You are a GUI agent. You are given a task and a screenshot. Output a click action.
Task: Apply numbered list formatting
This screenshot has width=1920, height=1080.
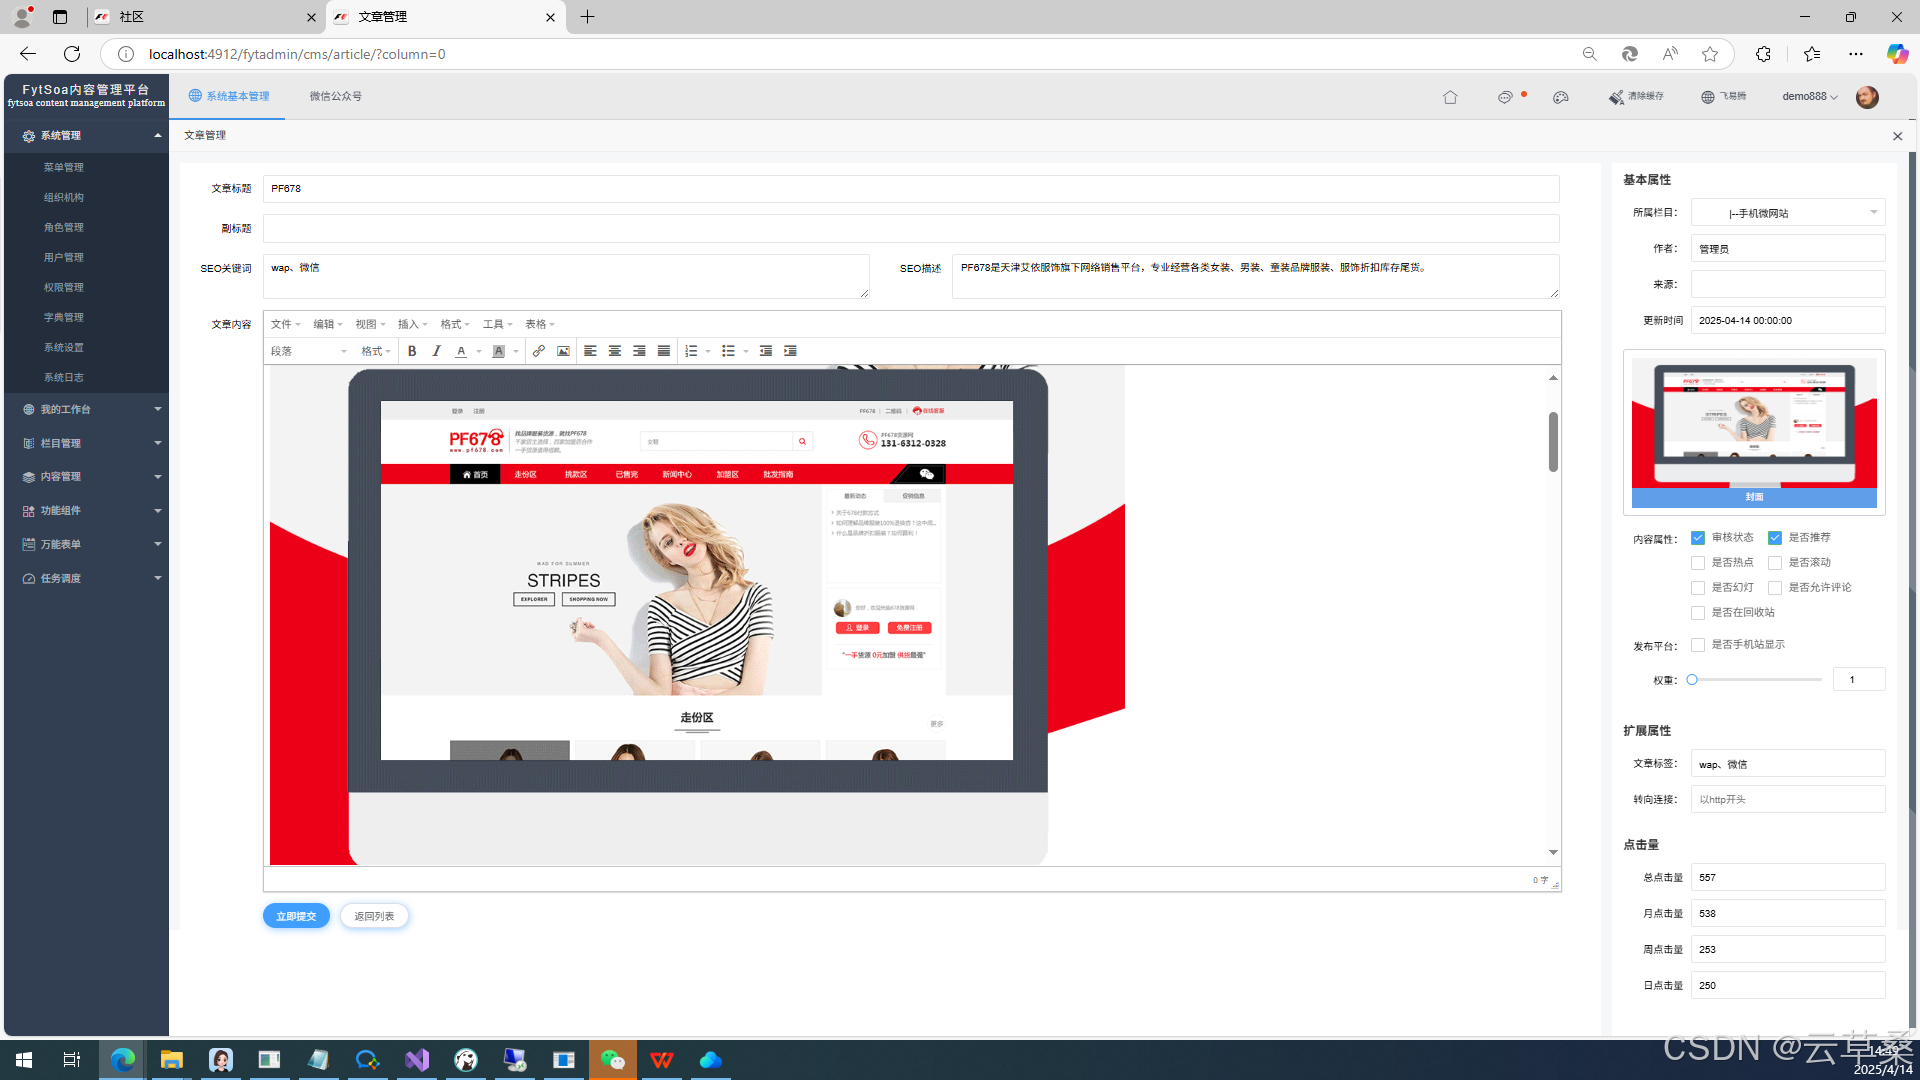[x=691, y=351]
